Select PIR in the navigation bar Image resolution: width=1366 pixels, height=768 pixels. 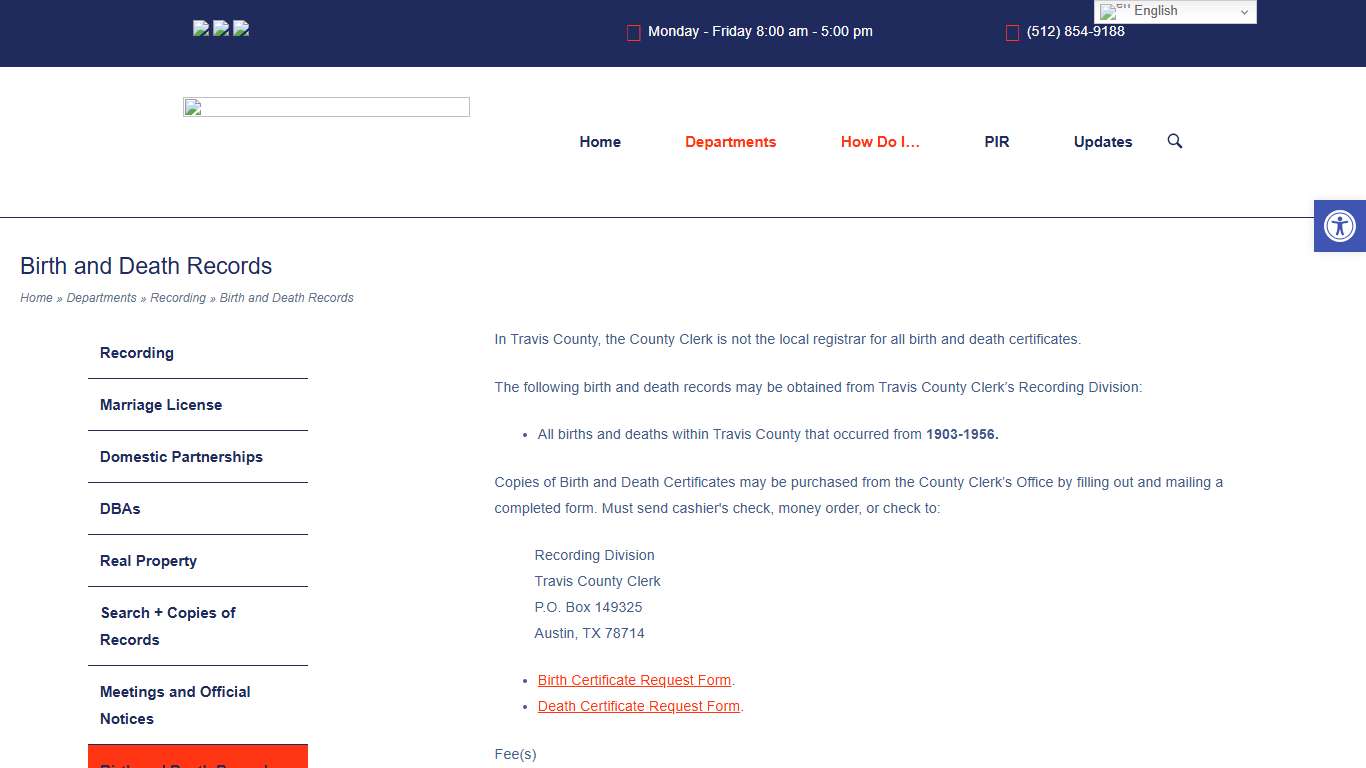tap(996, 141)
